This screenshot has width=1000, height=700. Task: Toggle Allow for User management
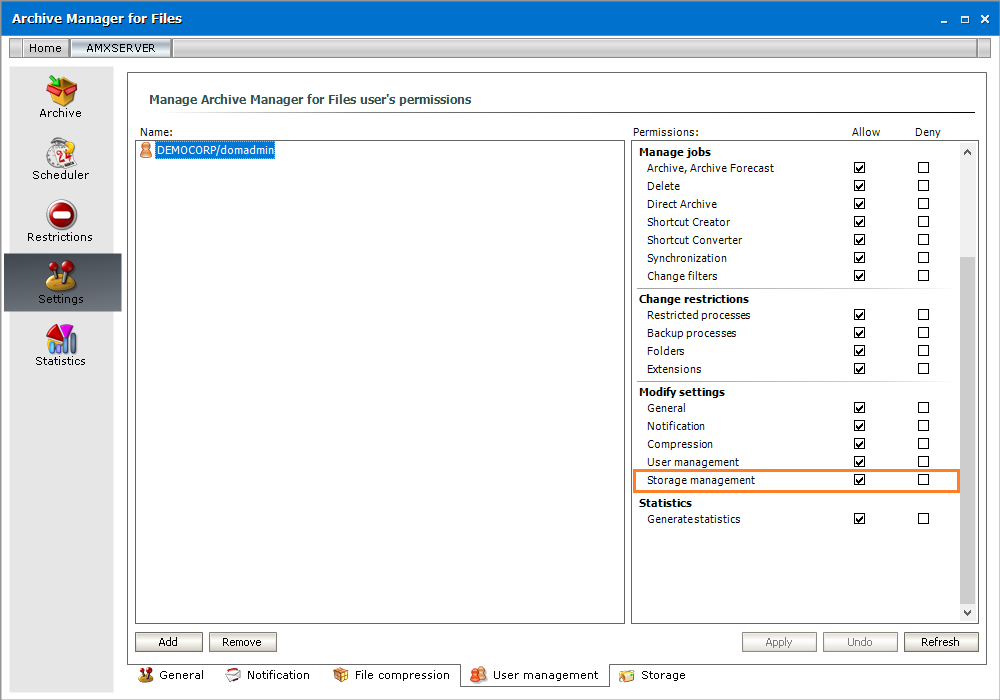pyautogui.click(x=860, y=462)
